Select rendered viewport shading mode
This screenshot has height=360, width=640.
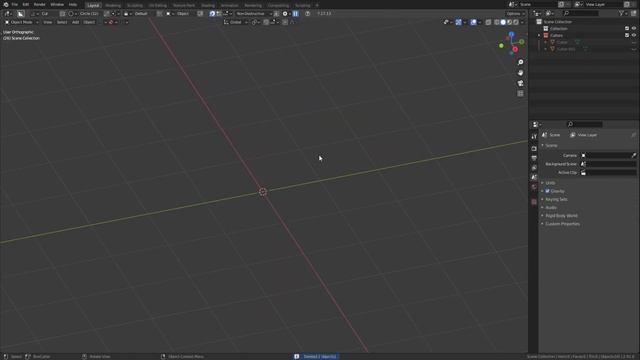(x=516, y=22)
